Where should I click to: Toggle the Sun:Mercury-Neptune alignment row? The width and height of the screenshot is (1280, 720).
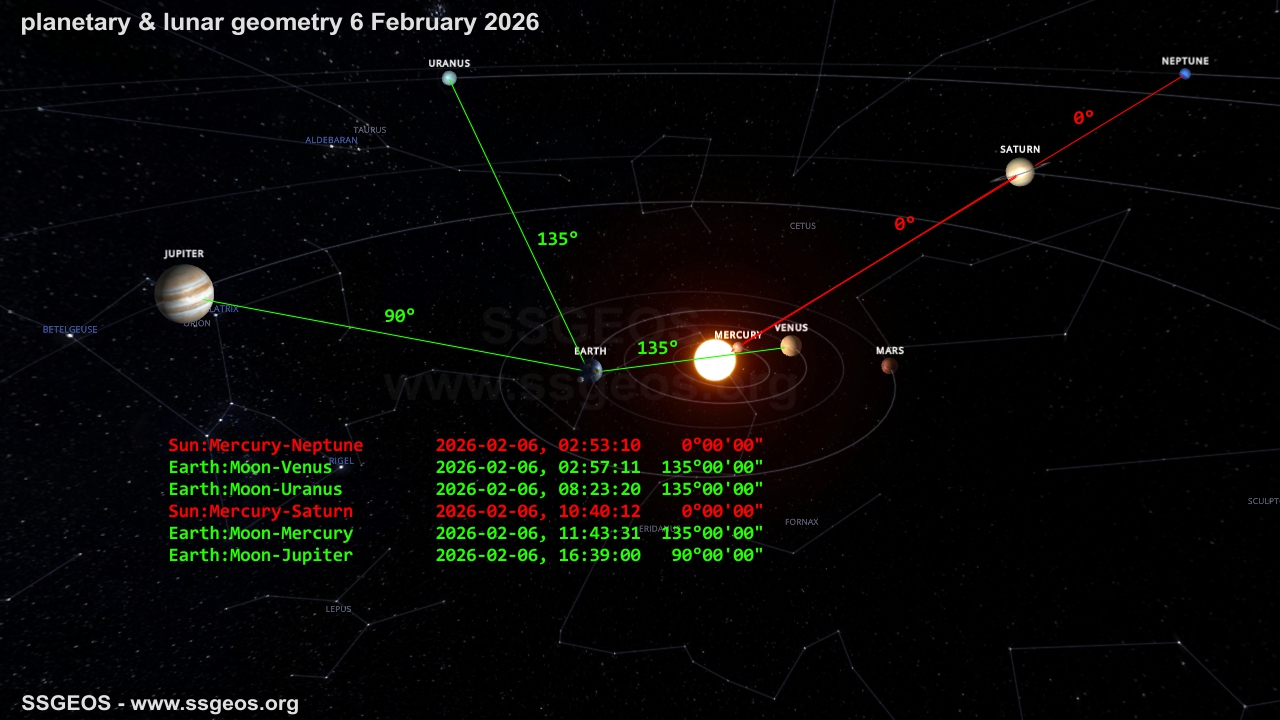264,445
